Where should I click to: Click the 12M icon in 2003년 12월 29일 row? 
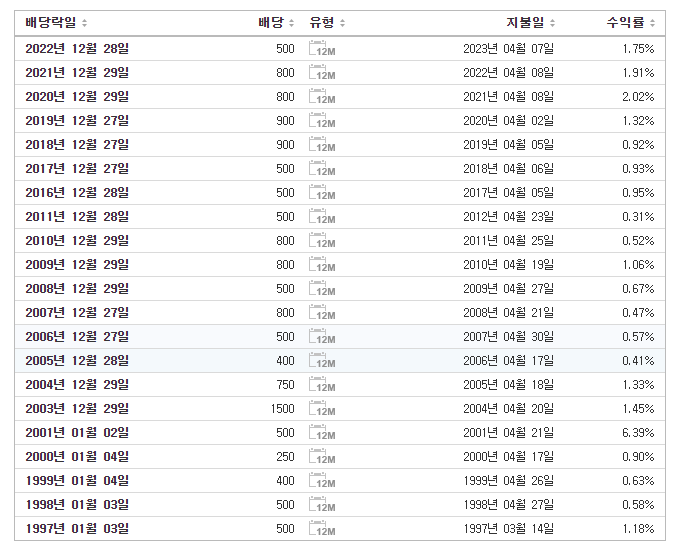tap(322, 409)
